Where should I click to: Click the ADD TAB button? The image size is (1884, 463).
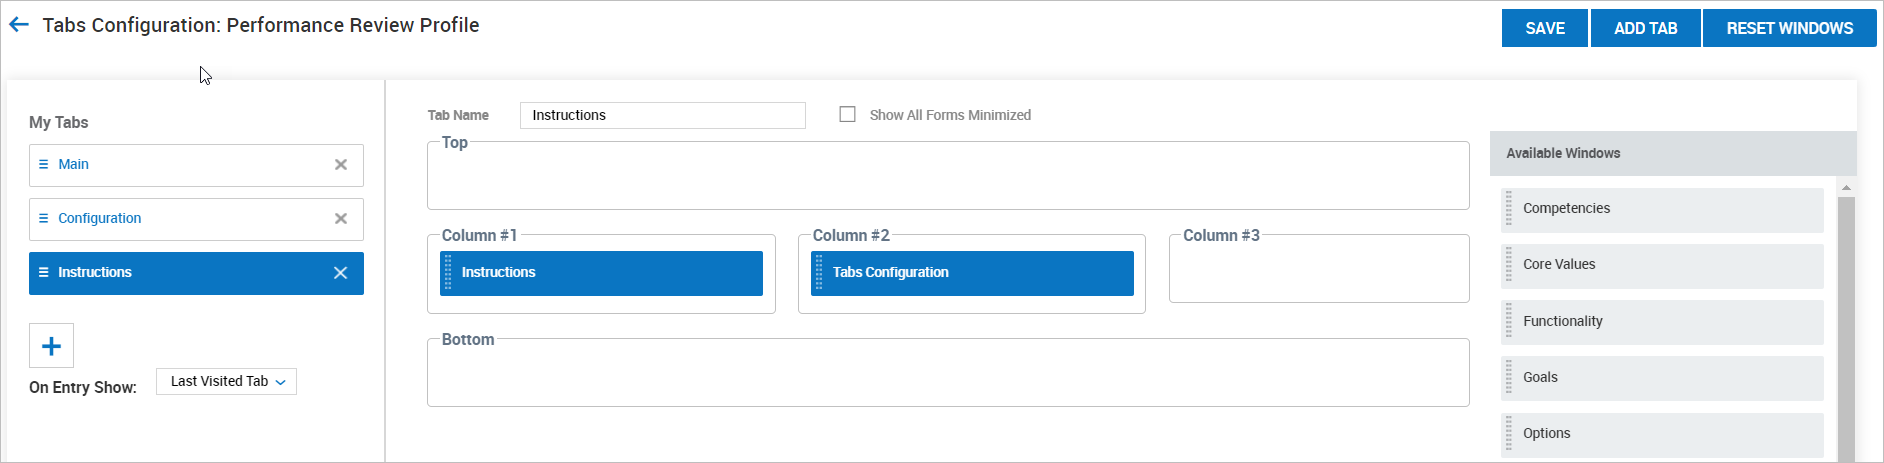pos(1646,28)
